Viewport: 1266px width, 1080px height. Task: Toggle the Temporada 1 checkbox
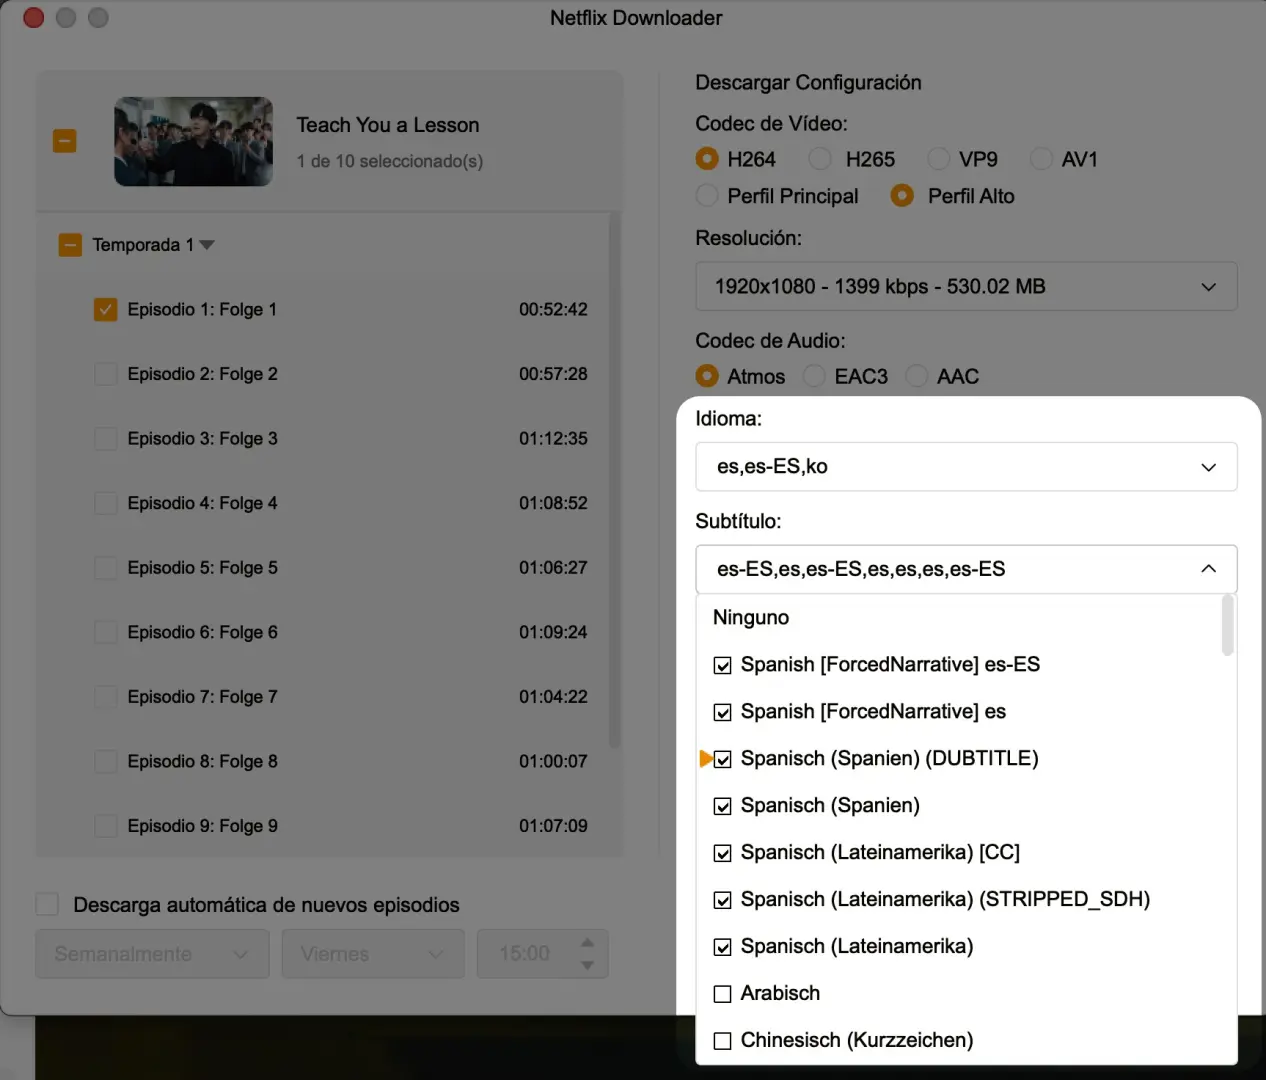(70, 245)
